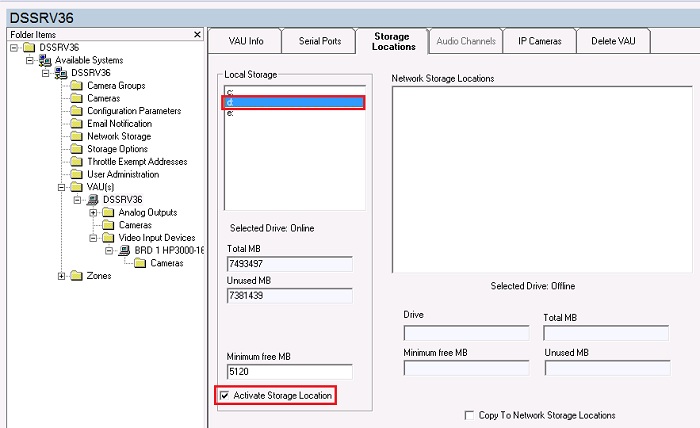This screenshot has height=428, width=700.
Task: Select Email Notification tree label
Action: click(x=119, y=124)
